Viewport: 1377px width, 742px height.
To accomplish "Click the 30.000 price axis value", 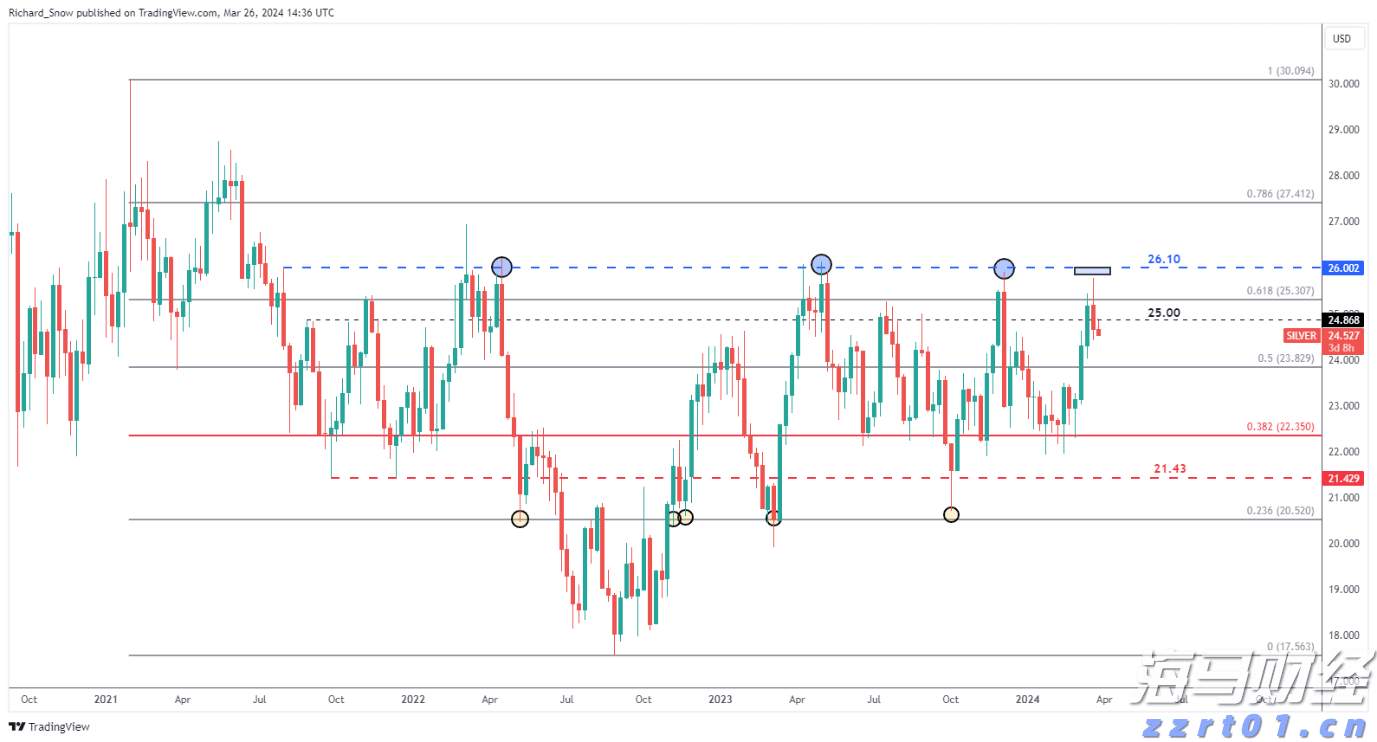I will tap(1343, 84).
